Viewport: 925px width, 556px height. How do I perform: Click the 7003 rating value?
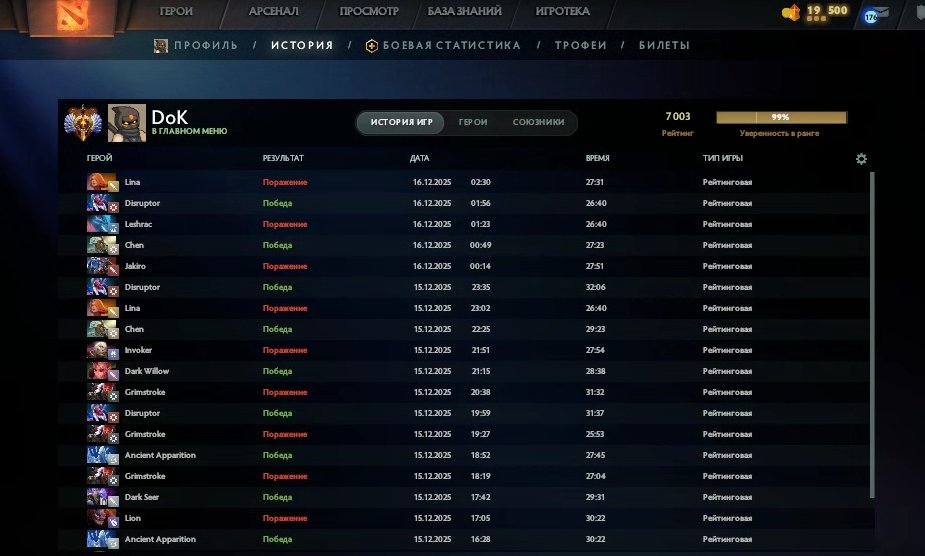(678, 116)
